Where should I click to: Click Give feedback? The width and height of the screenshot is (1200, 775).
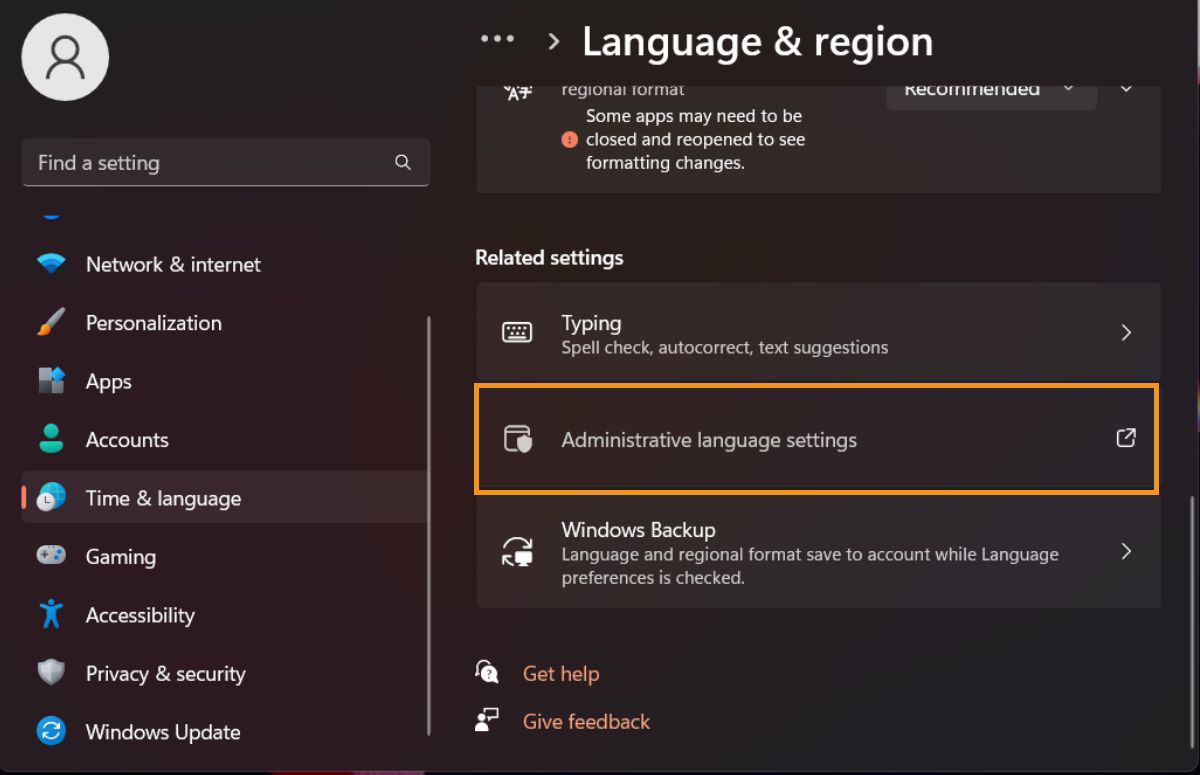click(x=586, y=721)
